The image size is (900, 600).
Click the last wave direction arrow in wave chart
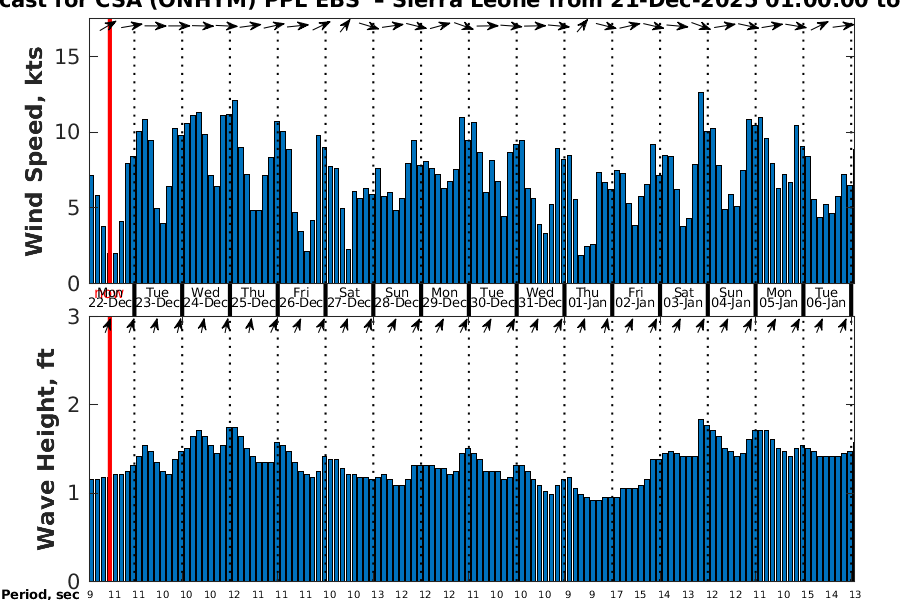tap(850, 325)
